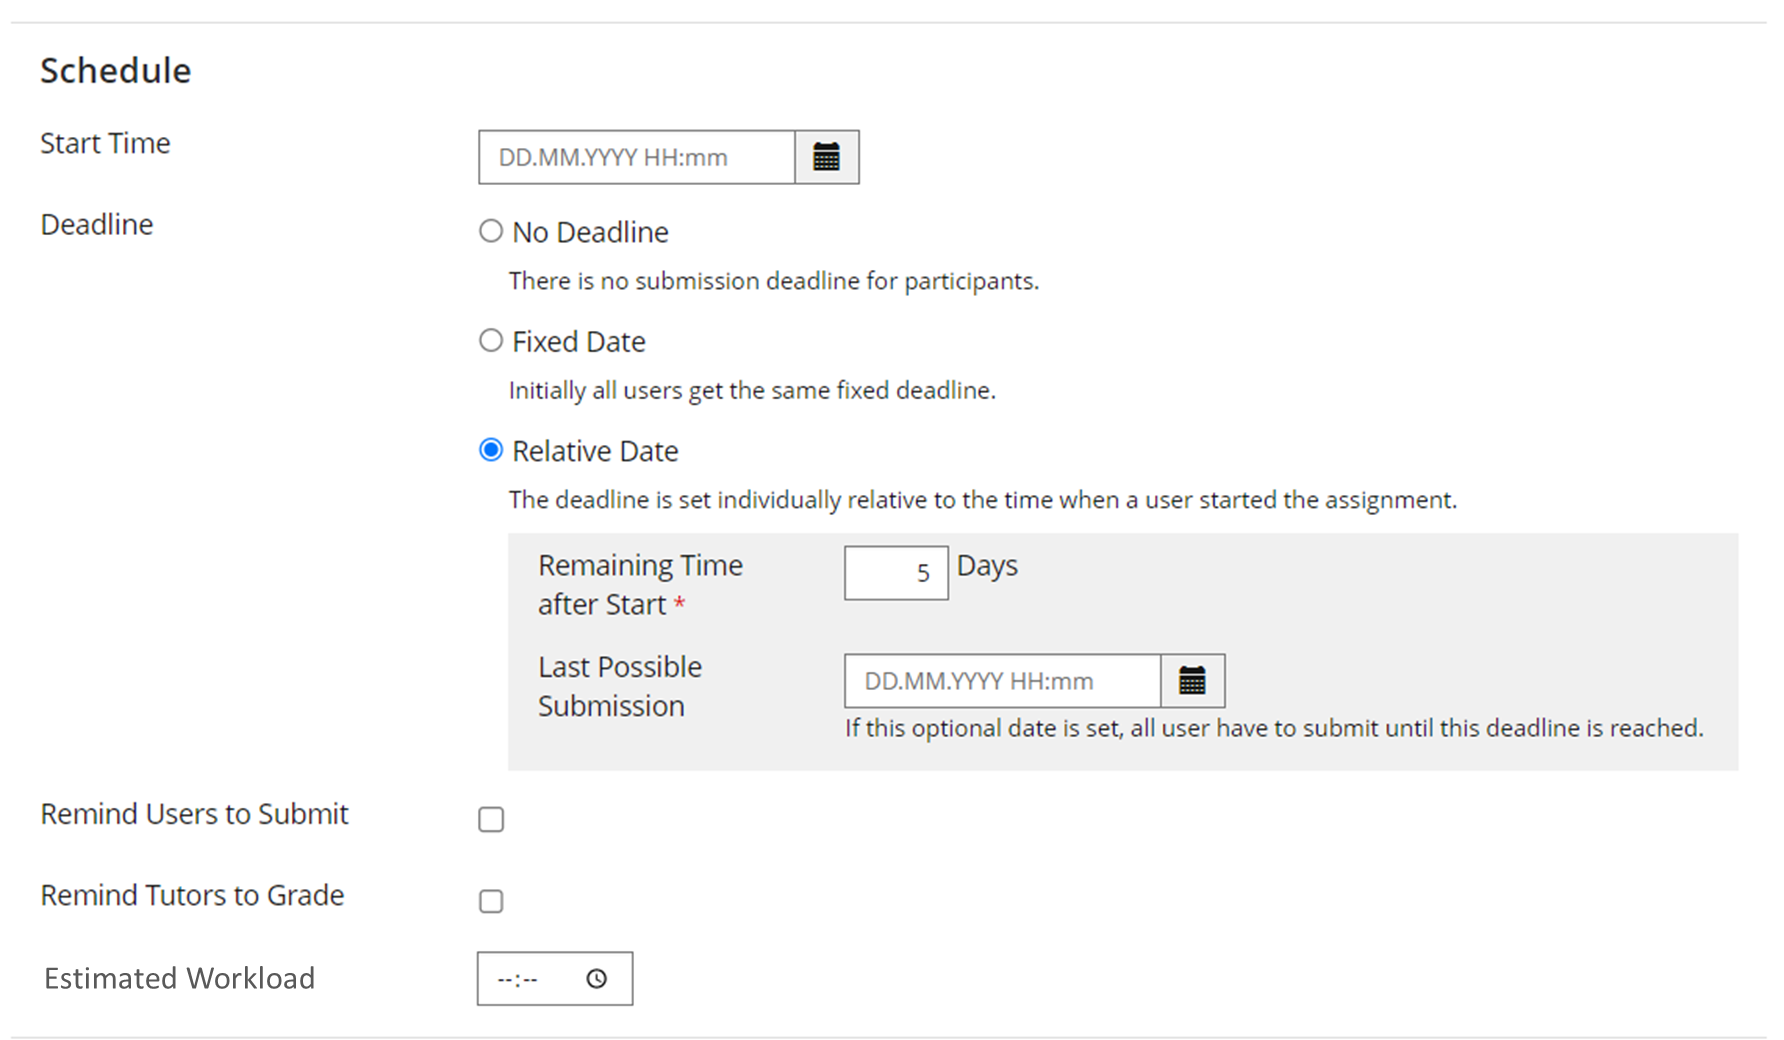
Task: Click the "No Deadline" label text
Action: pyautogui.click(x=590, y=232)
